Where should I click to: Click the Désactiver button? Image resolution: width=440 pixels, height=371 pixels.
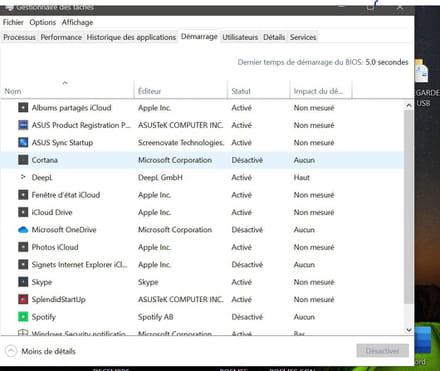pyautogui.click(x=382, y=351)
